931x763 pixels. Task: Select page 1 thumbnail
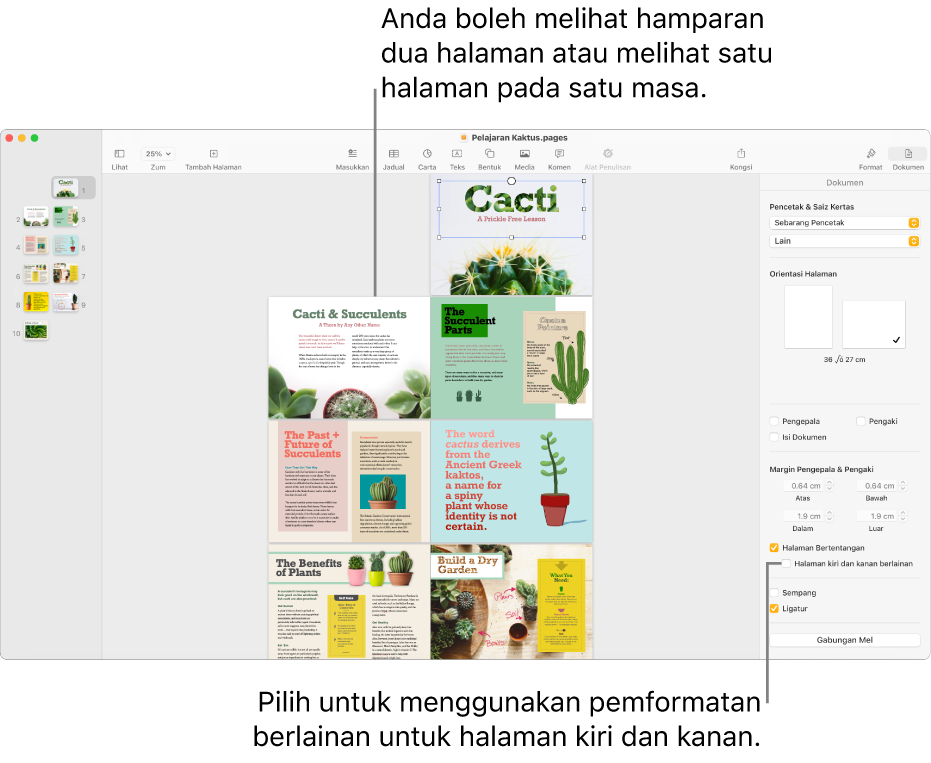pos(65,188)
